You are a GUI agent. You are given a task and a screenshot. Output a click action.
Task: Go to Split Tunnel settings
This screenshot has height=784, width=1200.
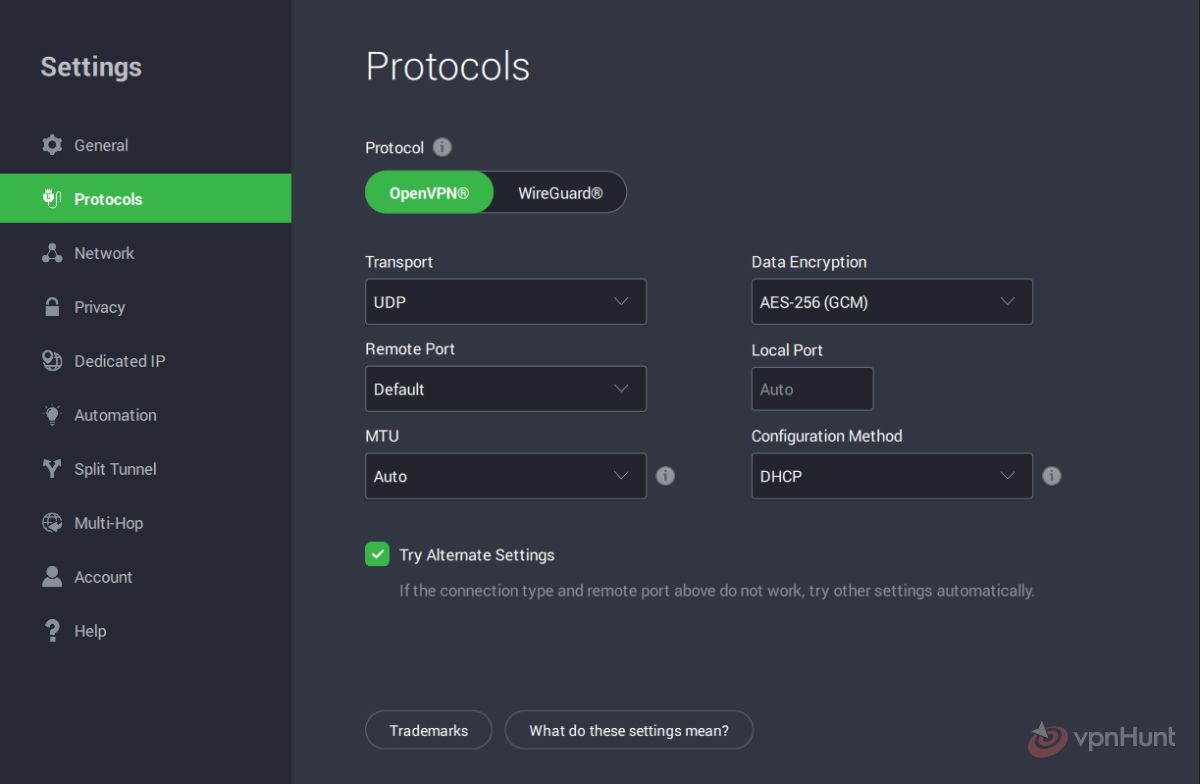tap(146, 469)
